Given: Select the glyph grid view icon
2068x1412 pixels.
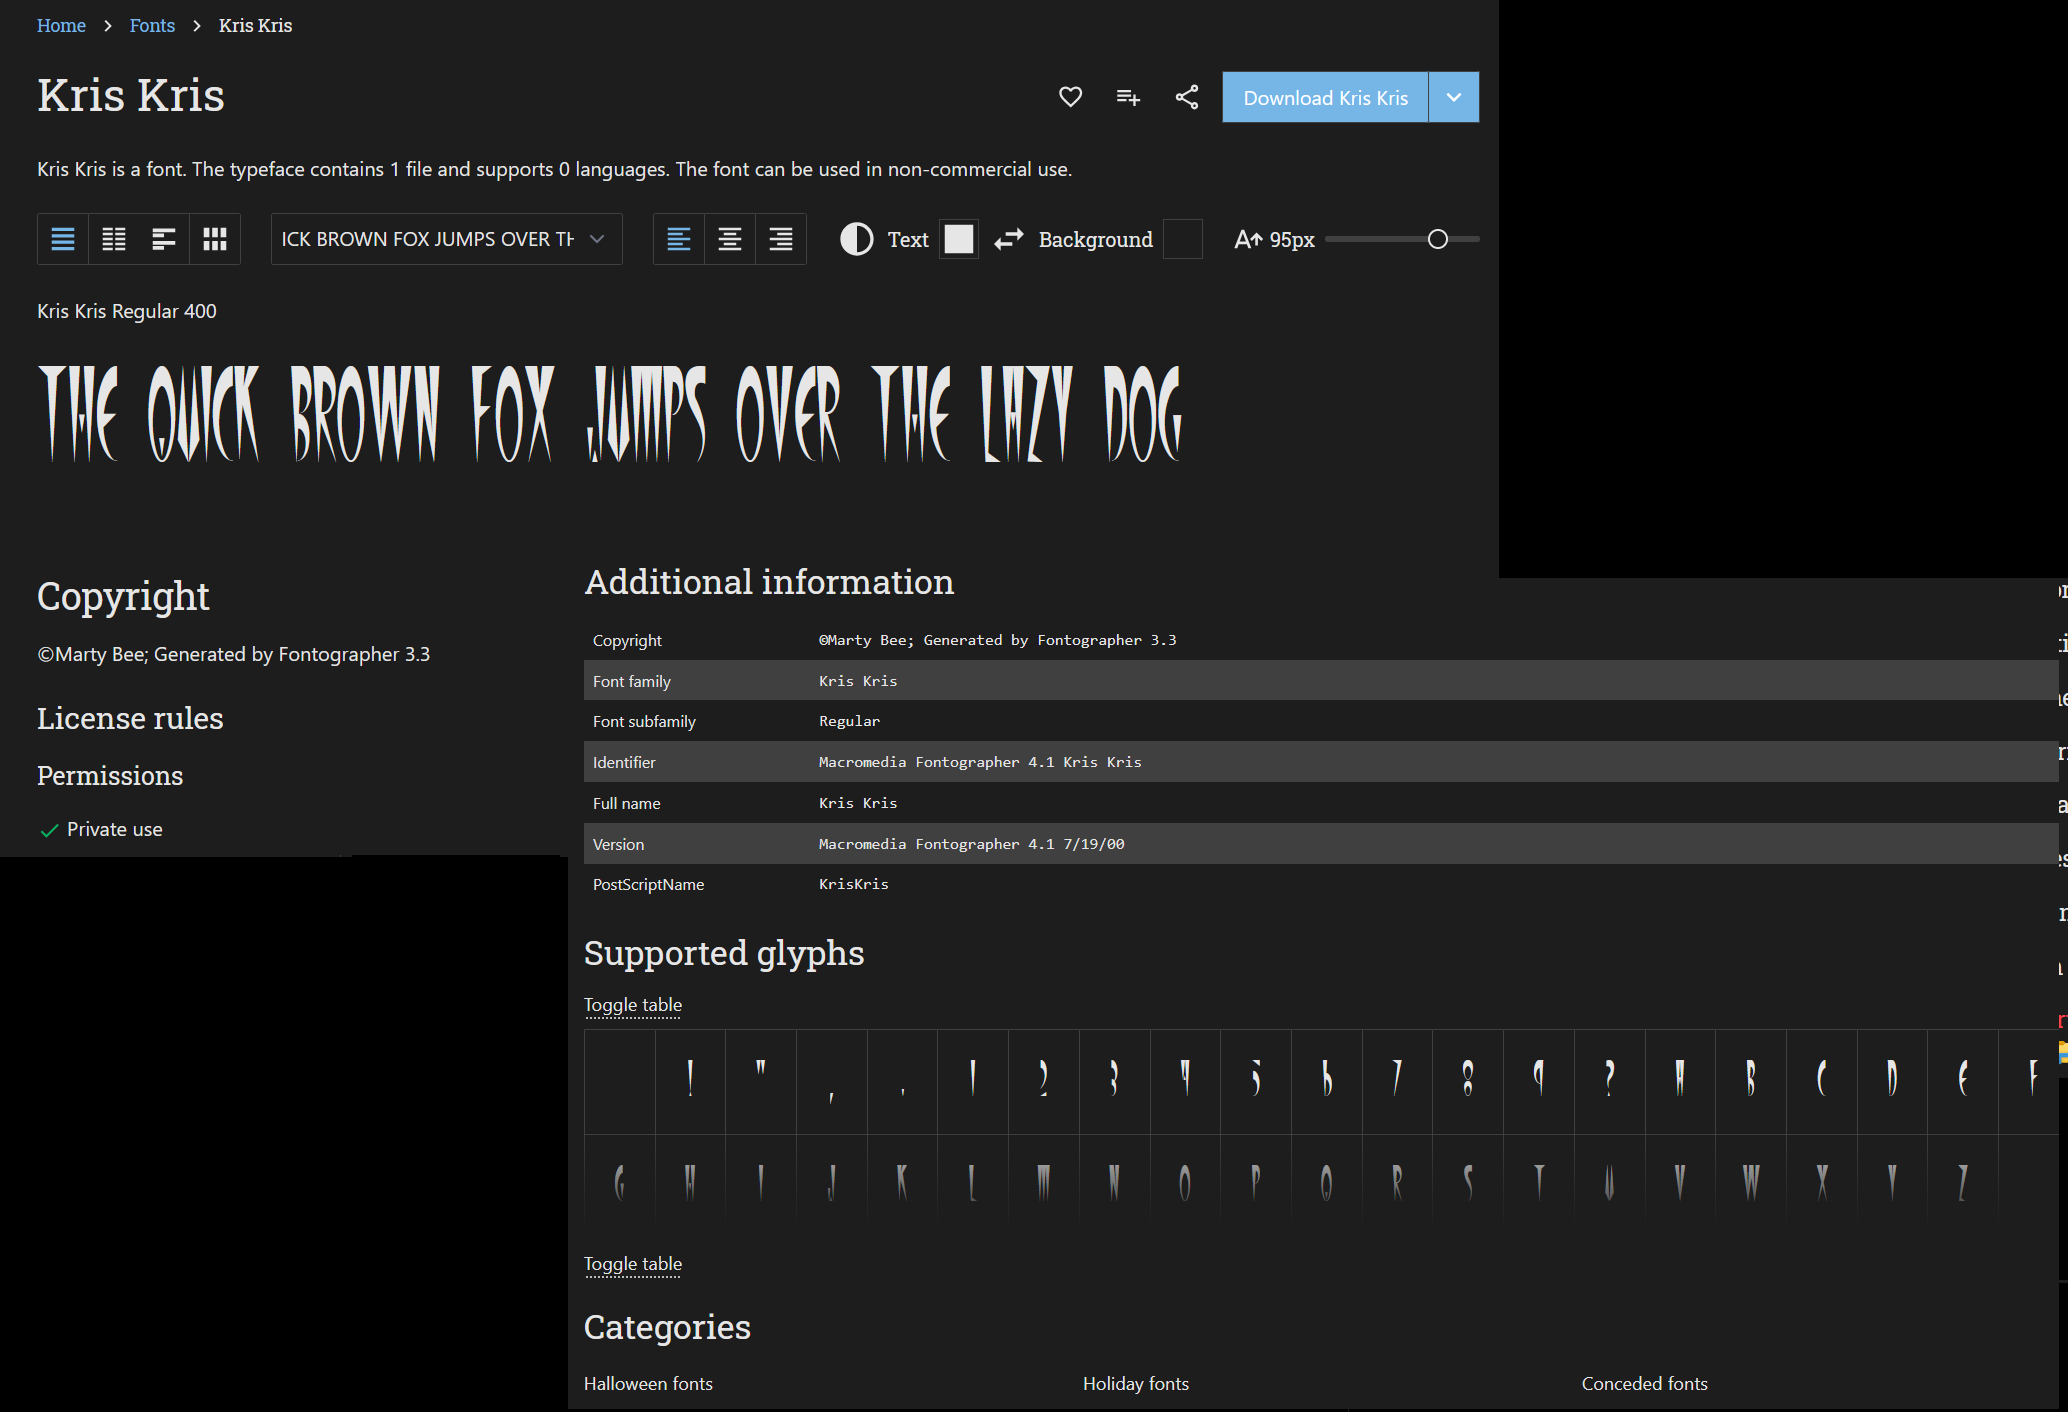Looking at the screenshot, I should coord(215,239).
